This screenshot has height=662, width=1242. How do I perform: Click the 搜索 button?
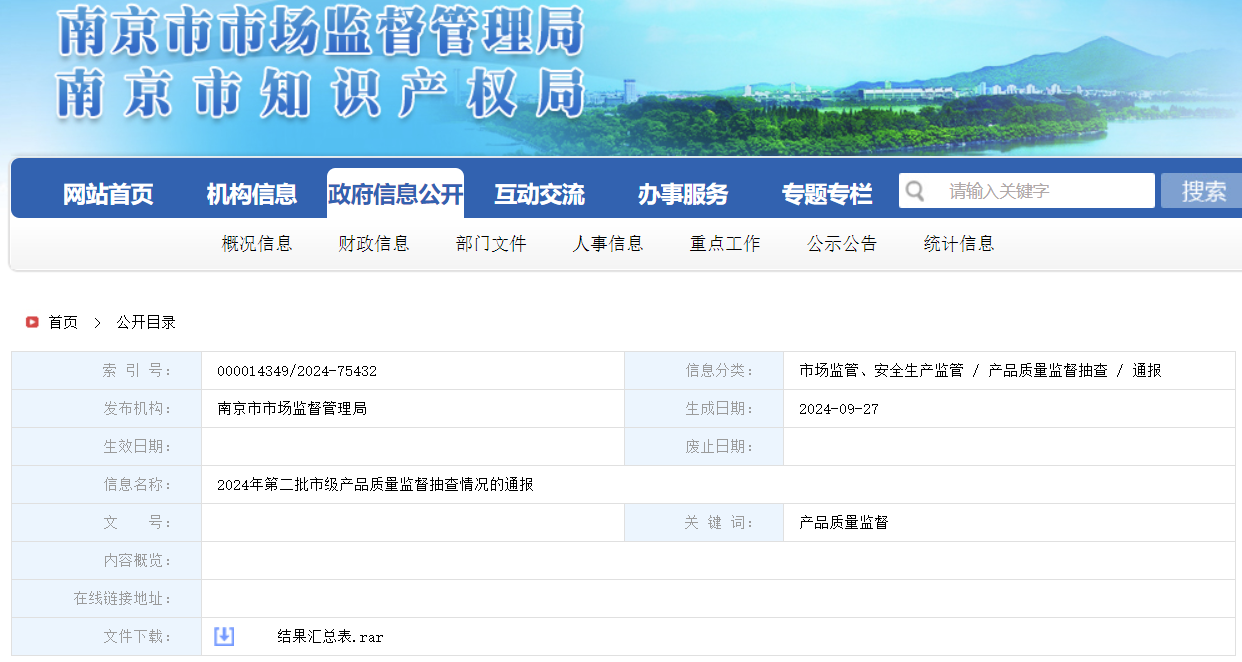(x=1201, y=191)
